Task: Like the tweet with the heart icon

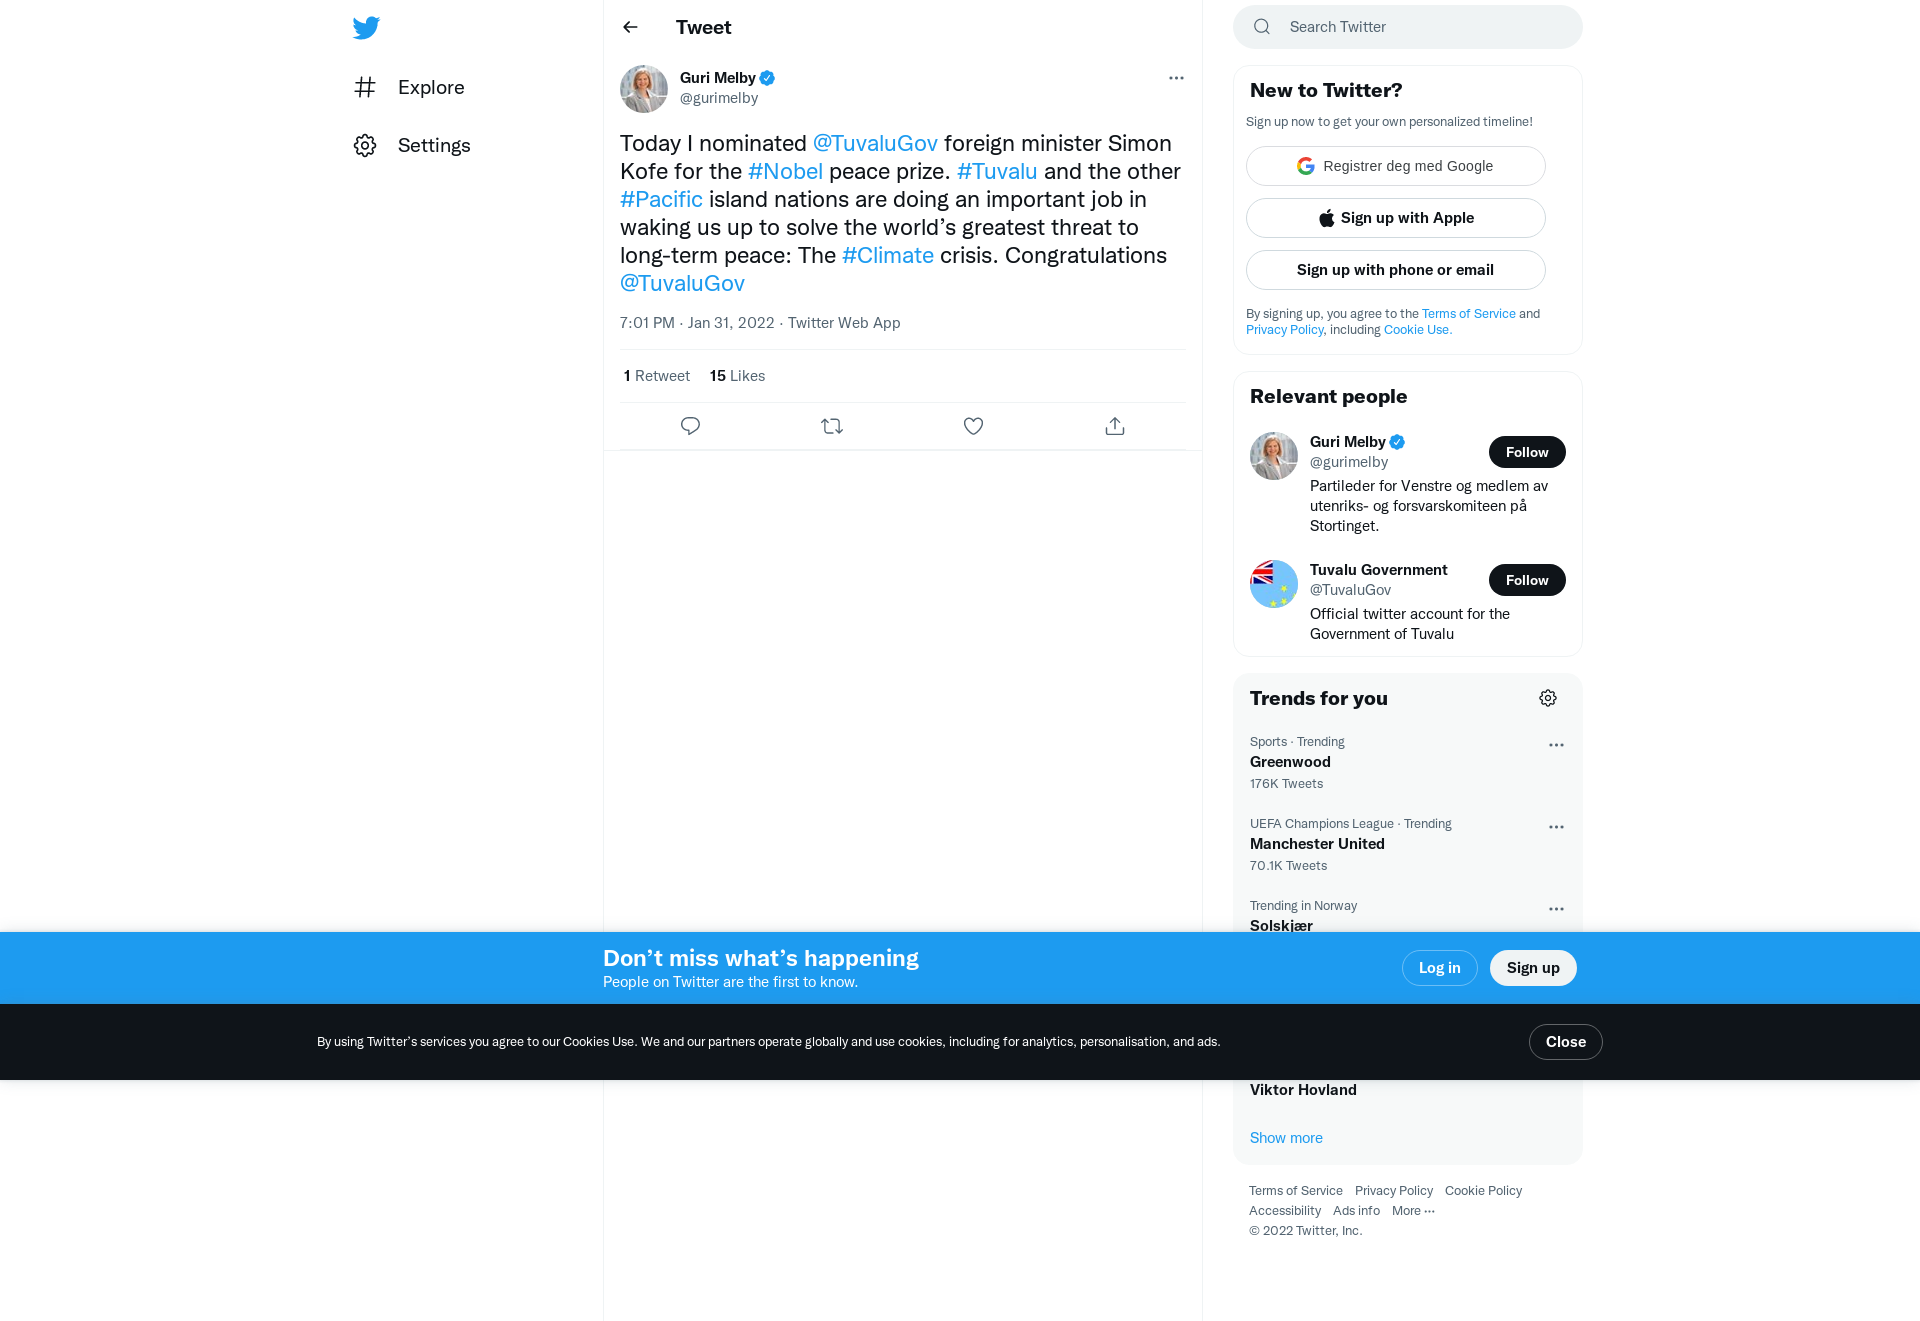Action: click(x=973, y=426)
